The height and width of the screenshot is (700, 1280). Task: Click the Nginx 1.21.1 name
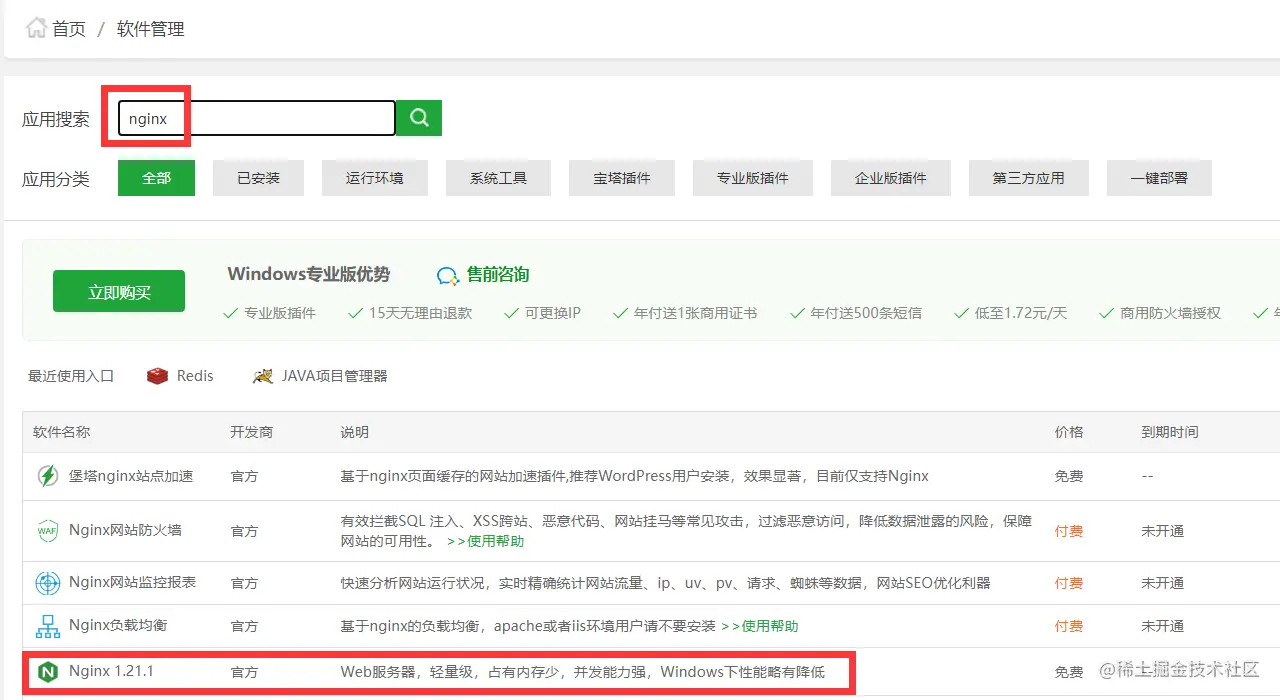pos(111,671)
